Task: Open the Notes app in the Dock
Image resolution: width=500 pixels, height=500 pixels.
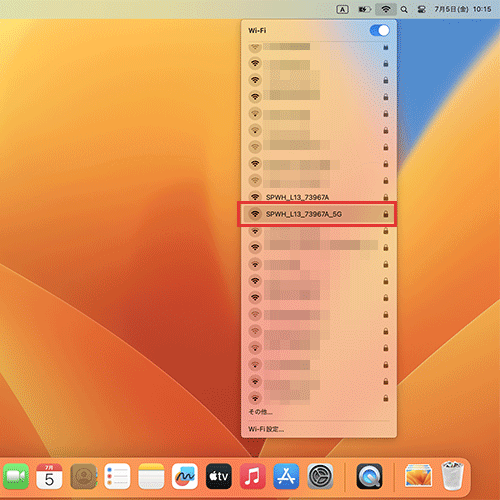Action: [x=151, y=476]
